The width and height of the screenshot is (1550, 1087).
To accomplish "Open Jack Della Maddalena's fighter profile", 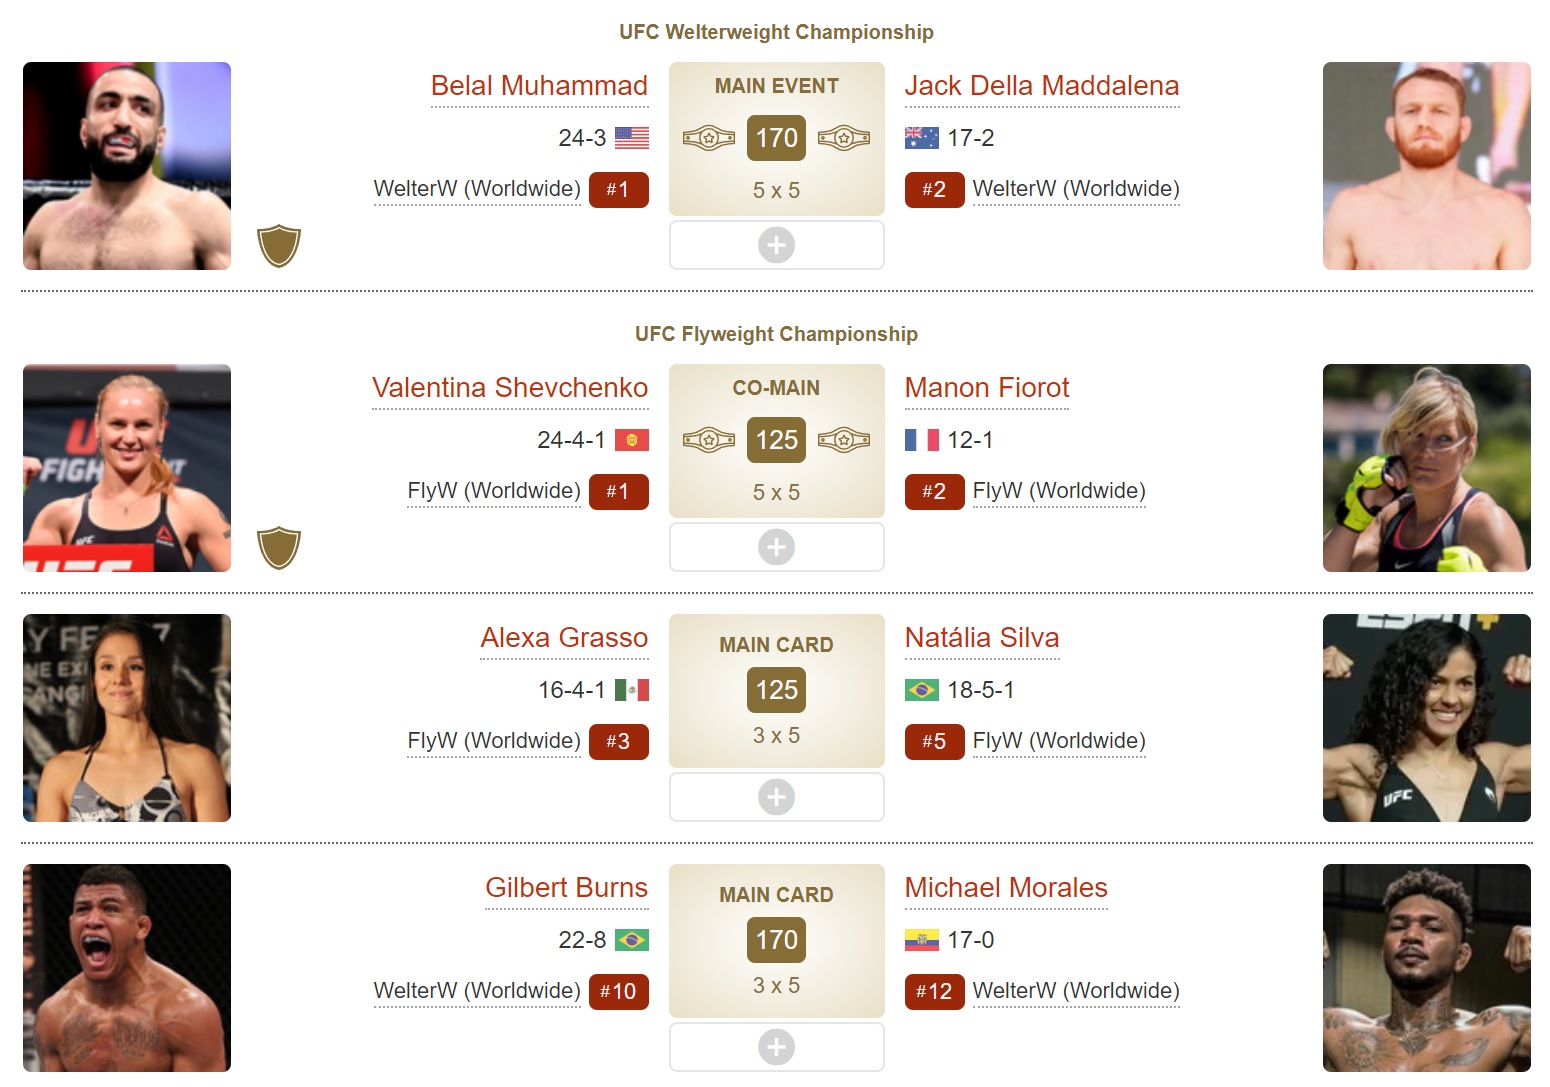I will point(1042,86).
